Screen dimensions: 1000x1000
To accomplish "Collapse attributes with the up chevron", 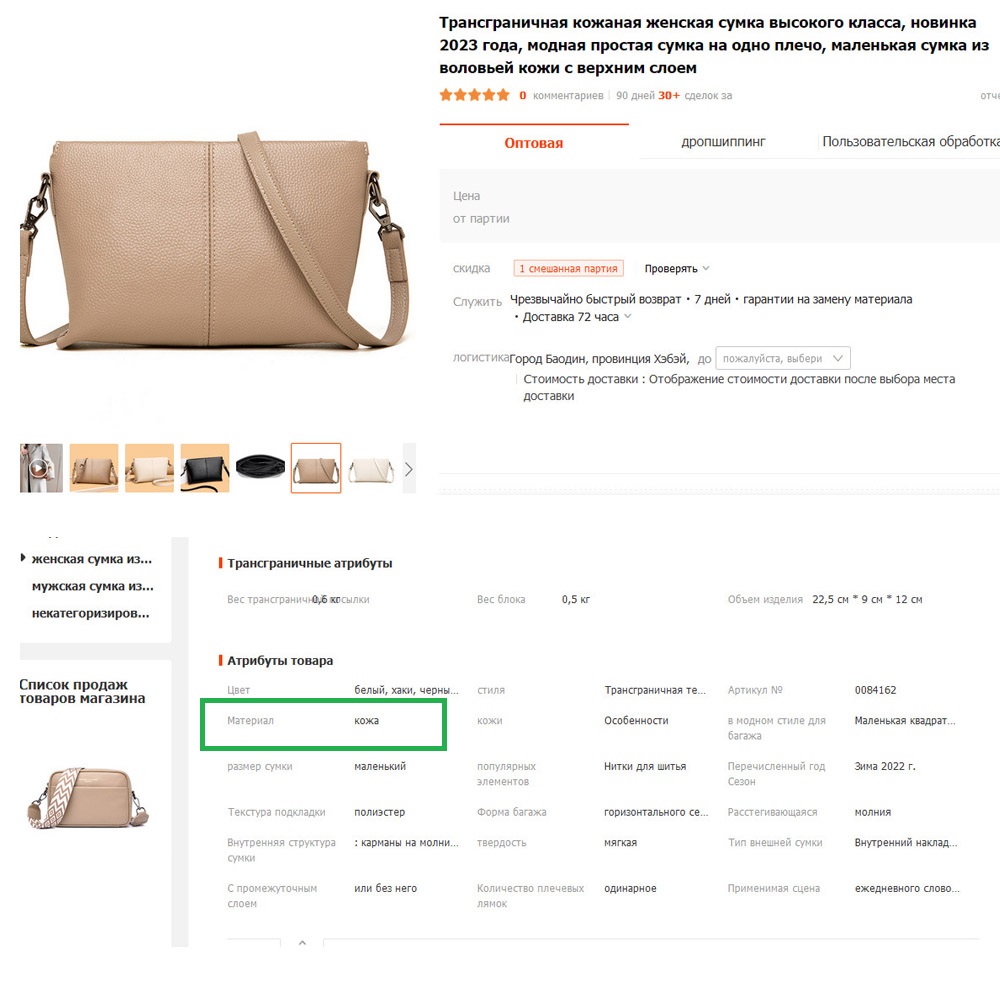I will [x=302, y=943].
